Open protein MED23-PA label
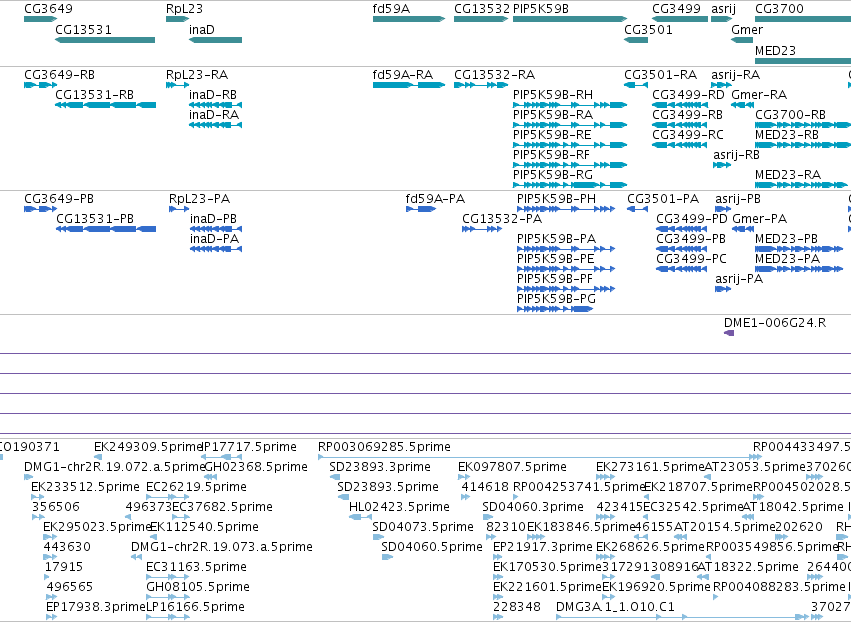Viewport: 851px width, 622px height. pos(788,259)
